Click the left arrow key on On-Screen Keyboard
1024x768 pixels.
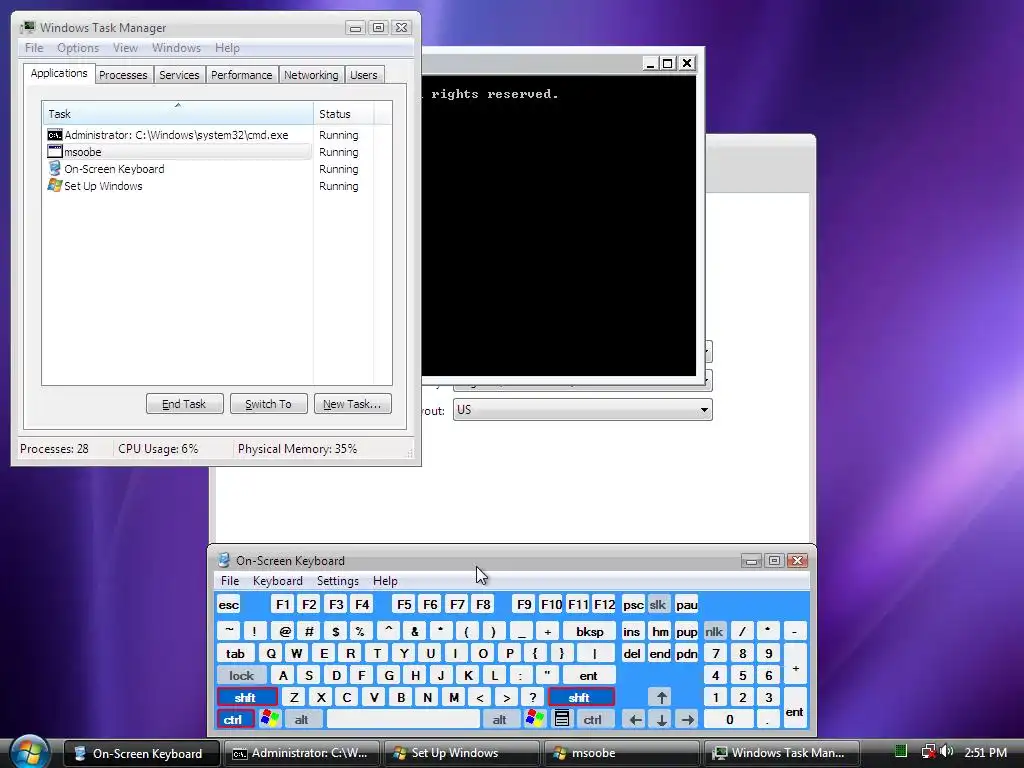point(634,720)
